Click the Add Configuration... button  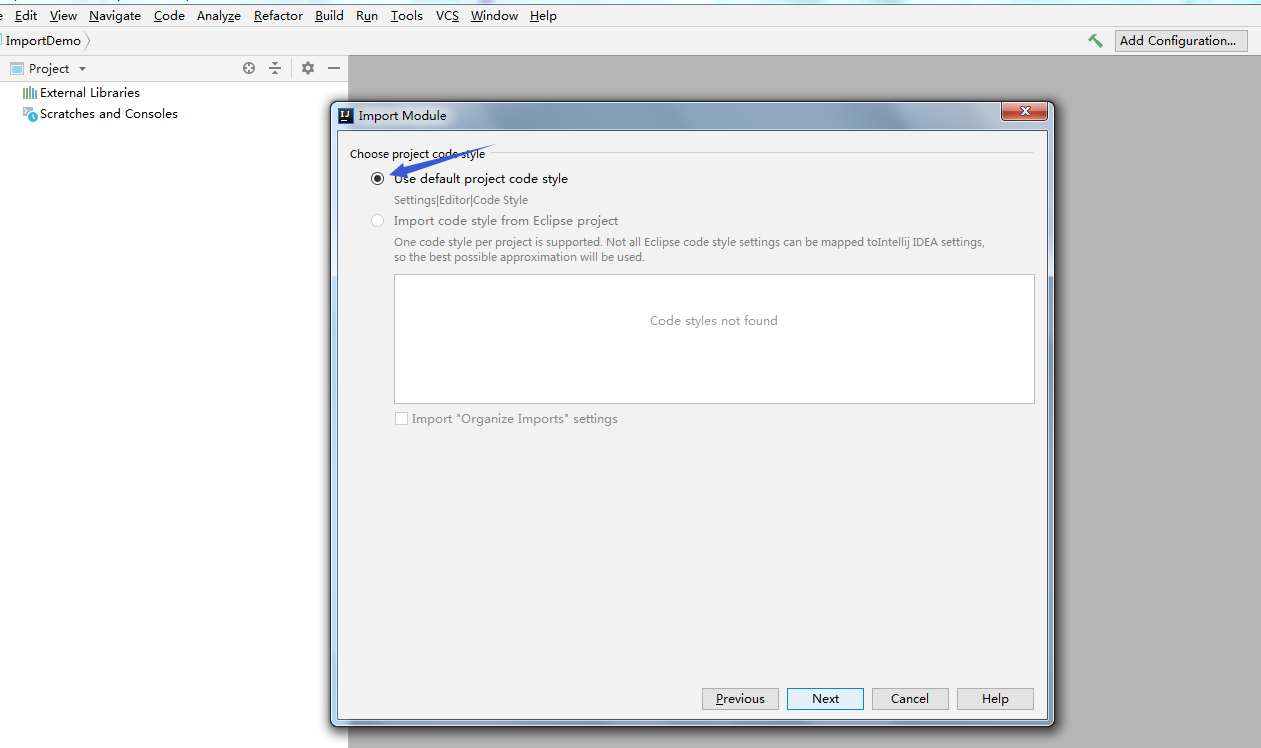(x=1181, y=41)
